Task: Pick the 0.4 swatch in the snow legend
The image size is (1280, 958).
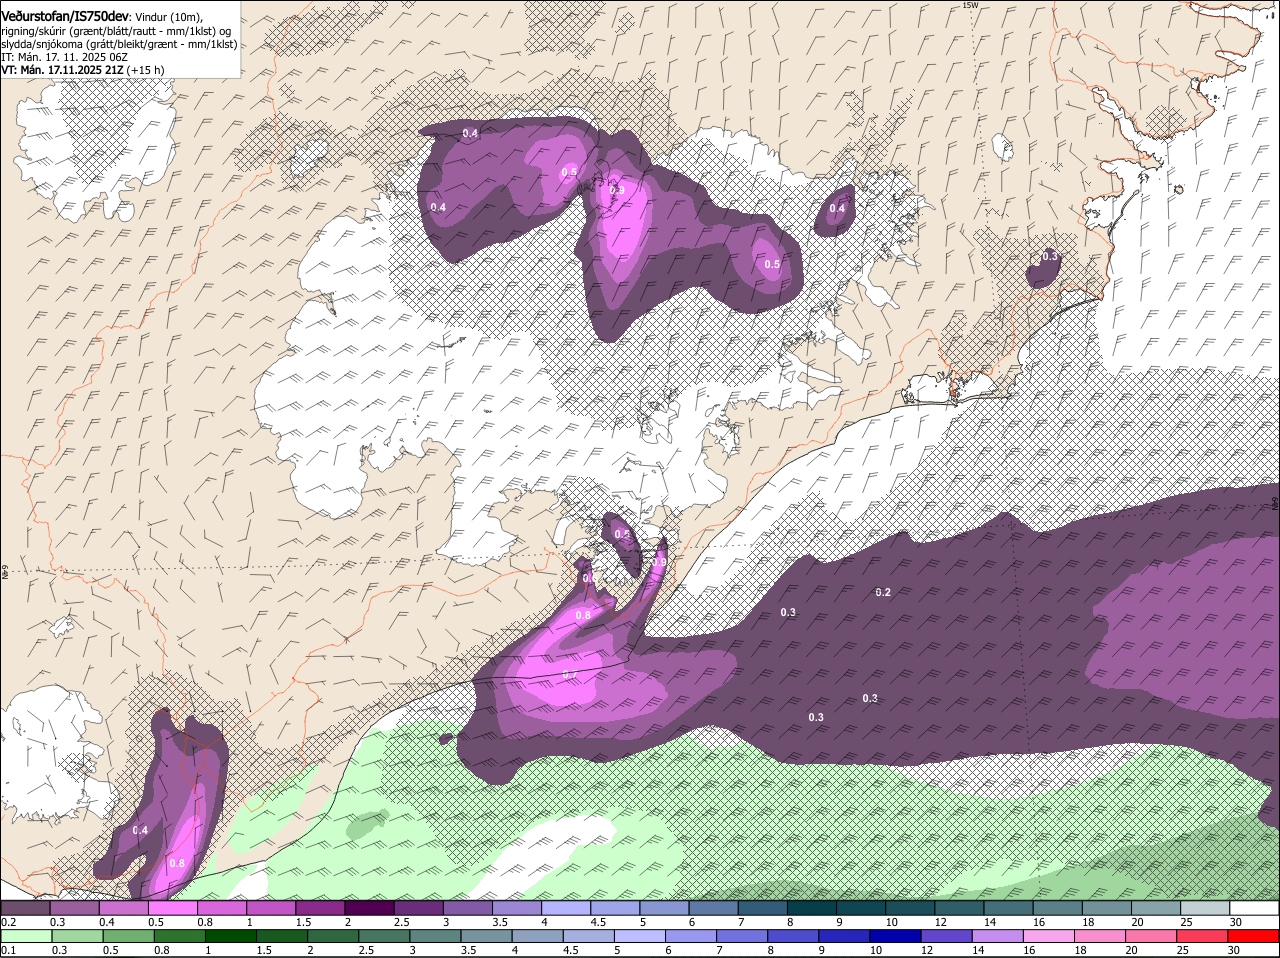Action: (x=123, y=908)
